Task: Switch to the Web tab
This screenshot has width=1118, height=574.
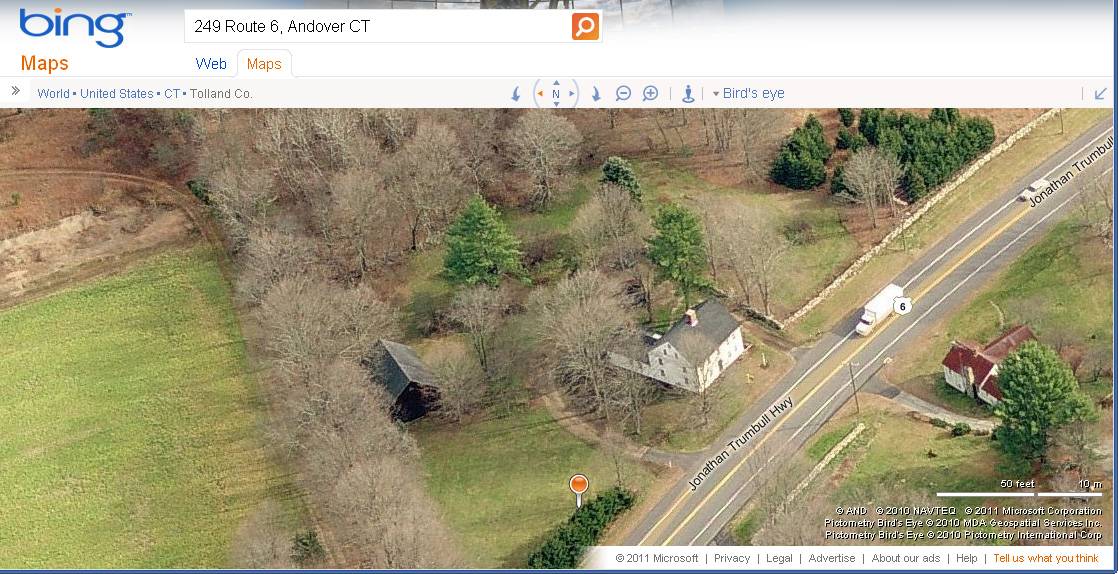Action: (211, 63)
